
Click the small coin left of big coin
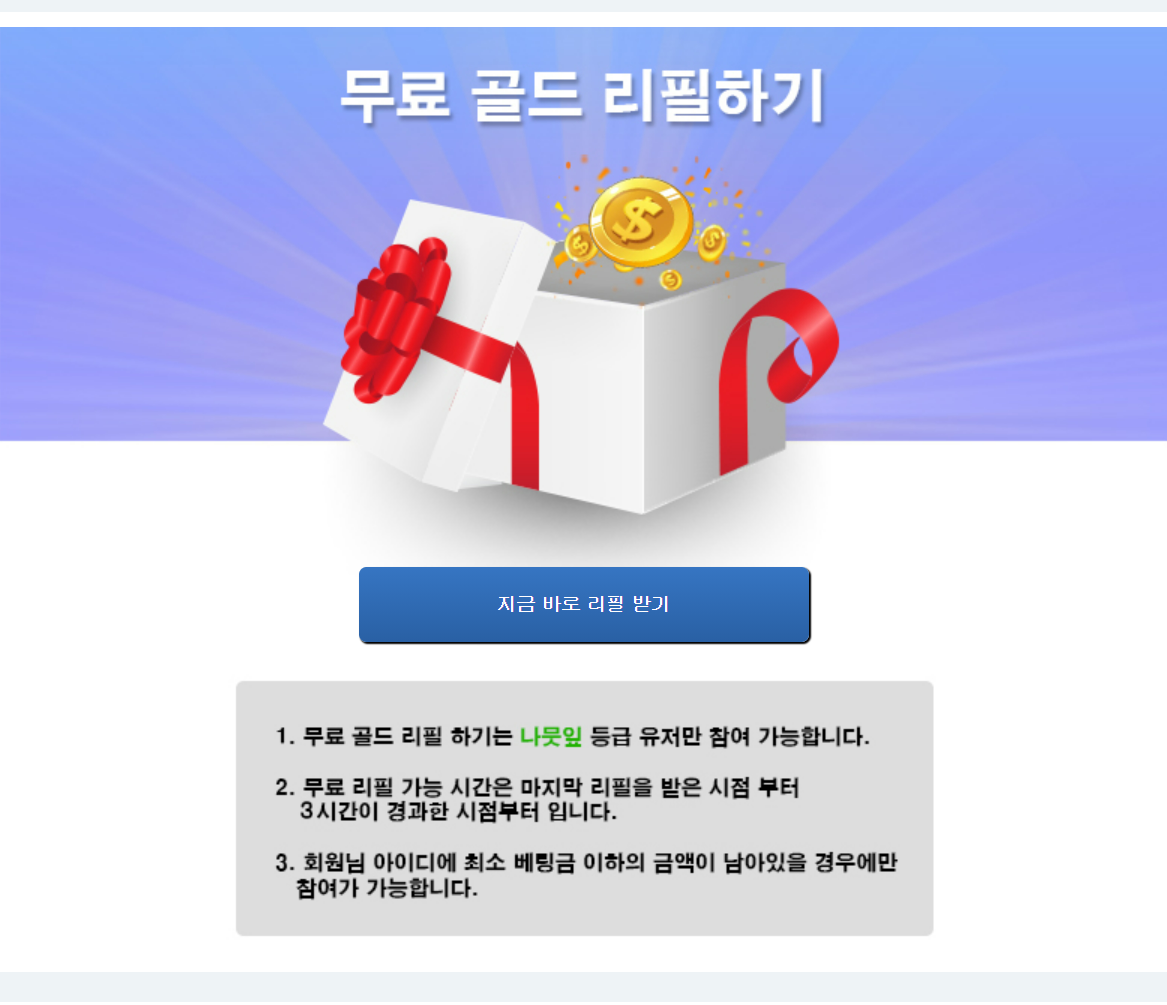580,245
